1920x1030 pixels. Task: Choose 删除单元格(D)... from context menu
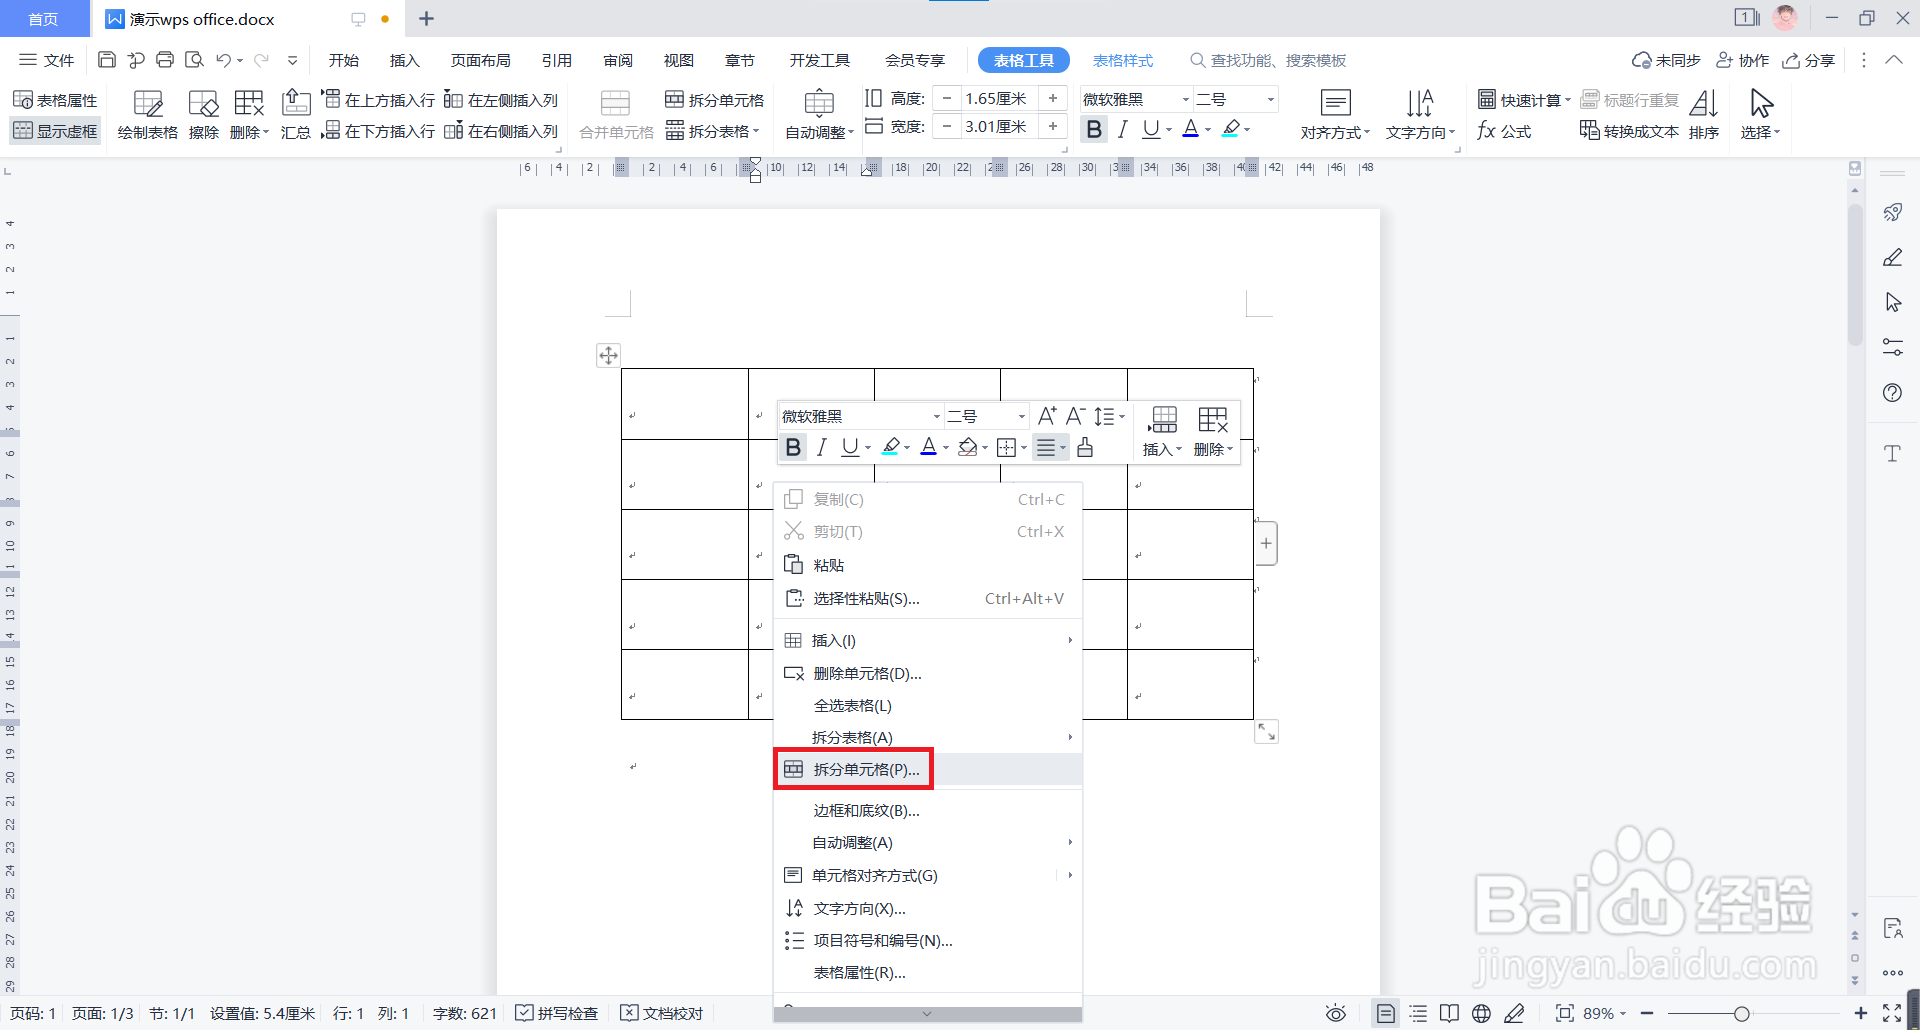[928, 673]
